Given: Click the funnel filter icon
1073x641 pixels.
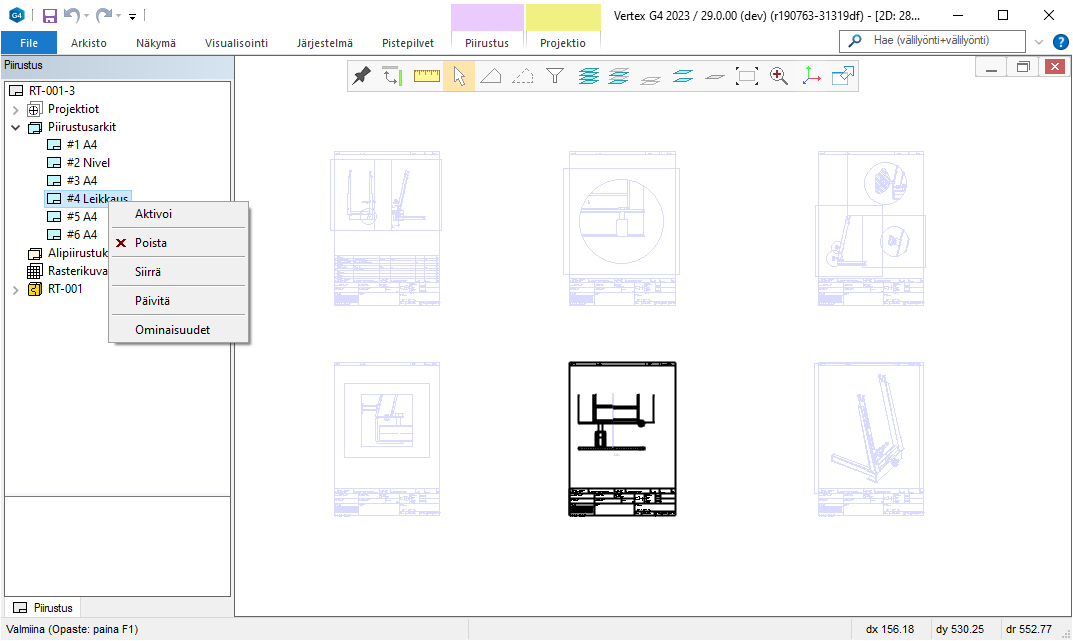Looking at the screenshot, I should click(555, 76).
